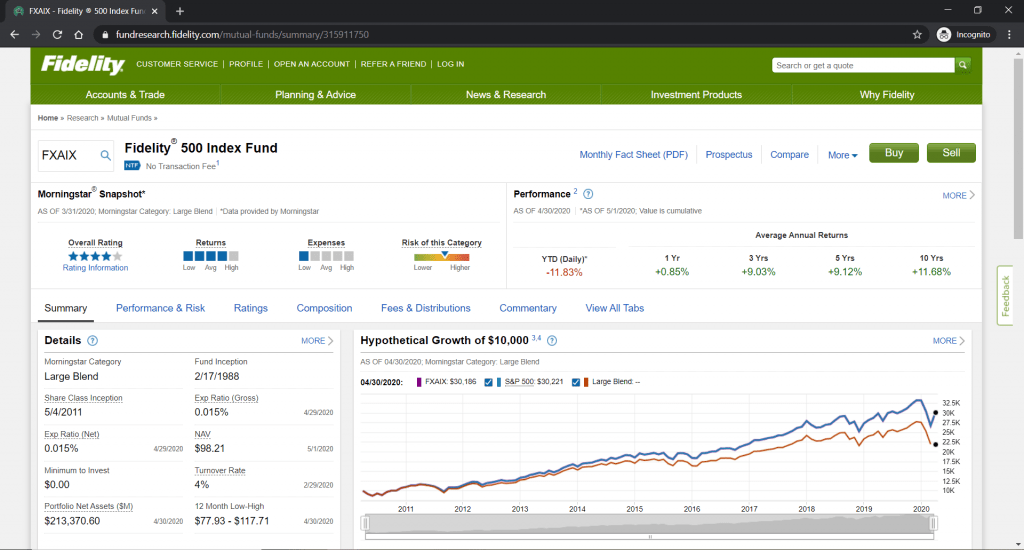
Task: Open the News & Research menu
Action: [505, 95]
